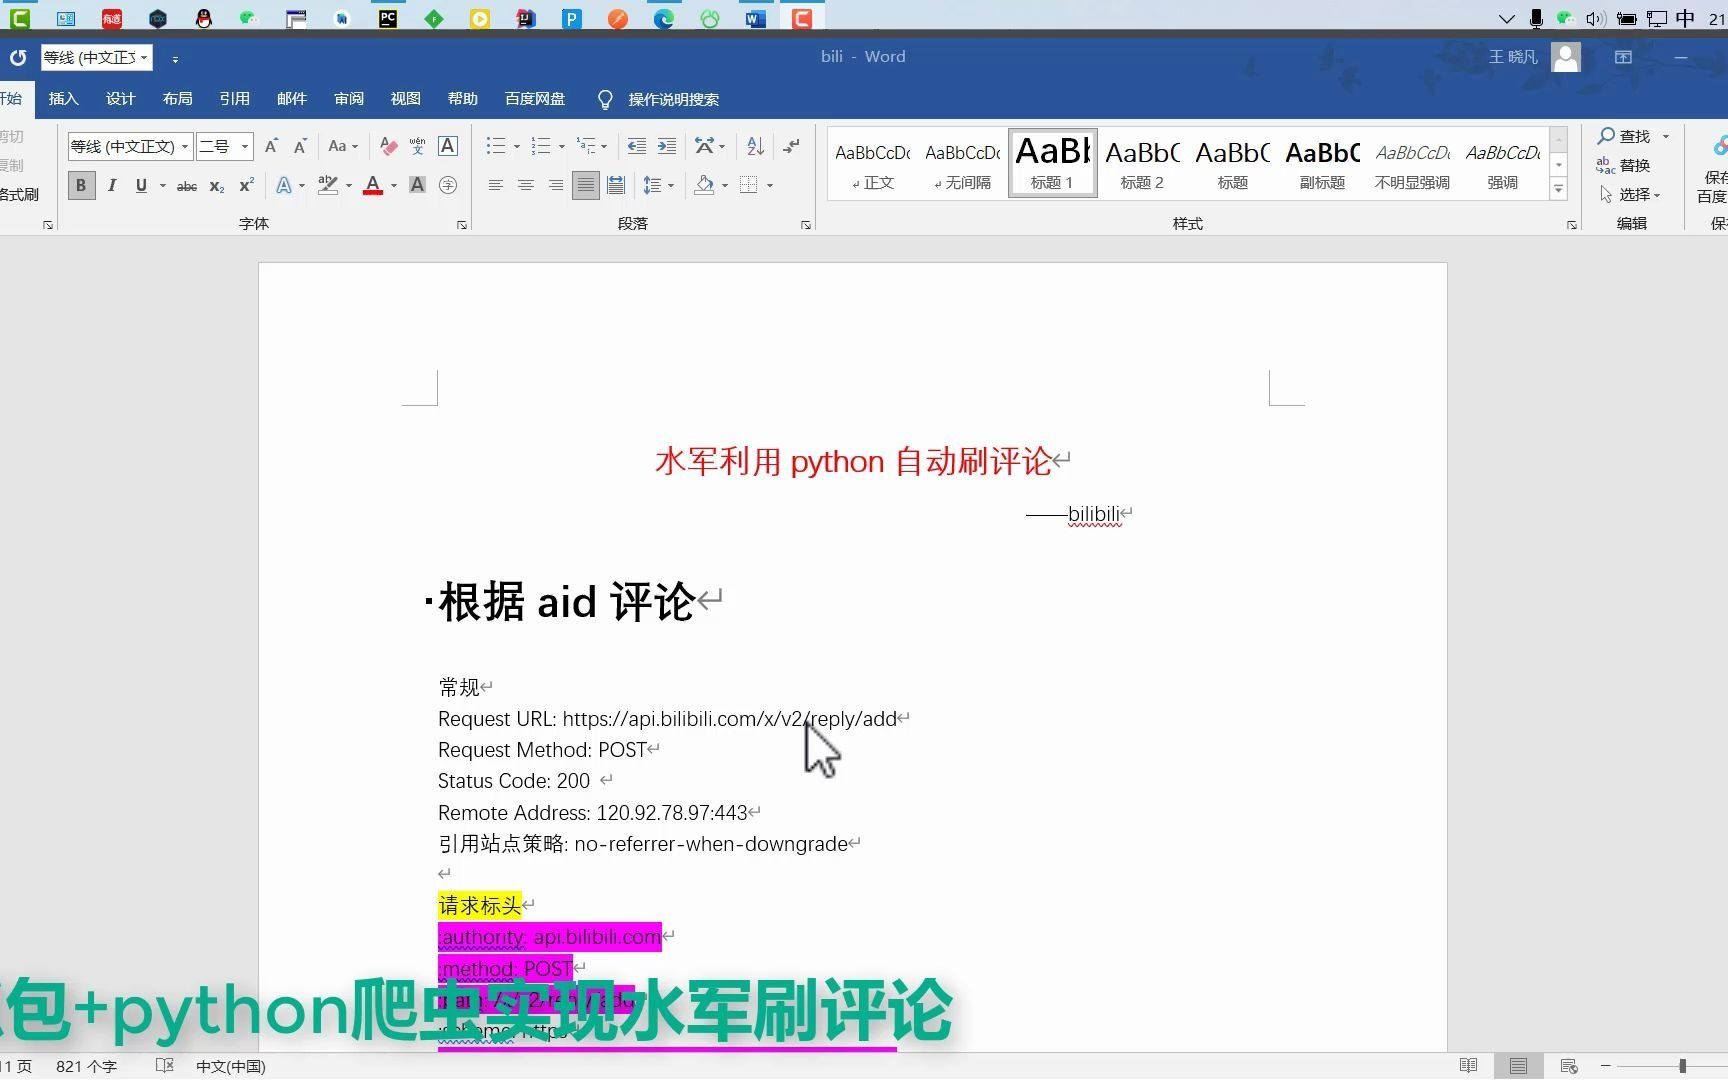
Task: Align text left
Action: (x=495, y=185)
